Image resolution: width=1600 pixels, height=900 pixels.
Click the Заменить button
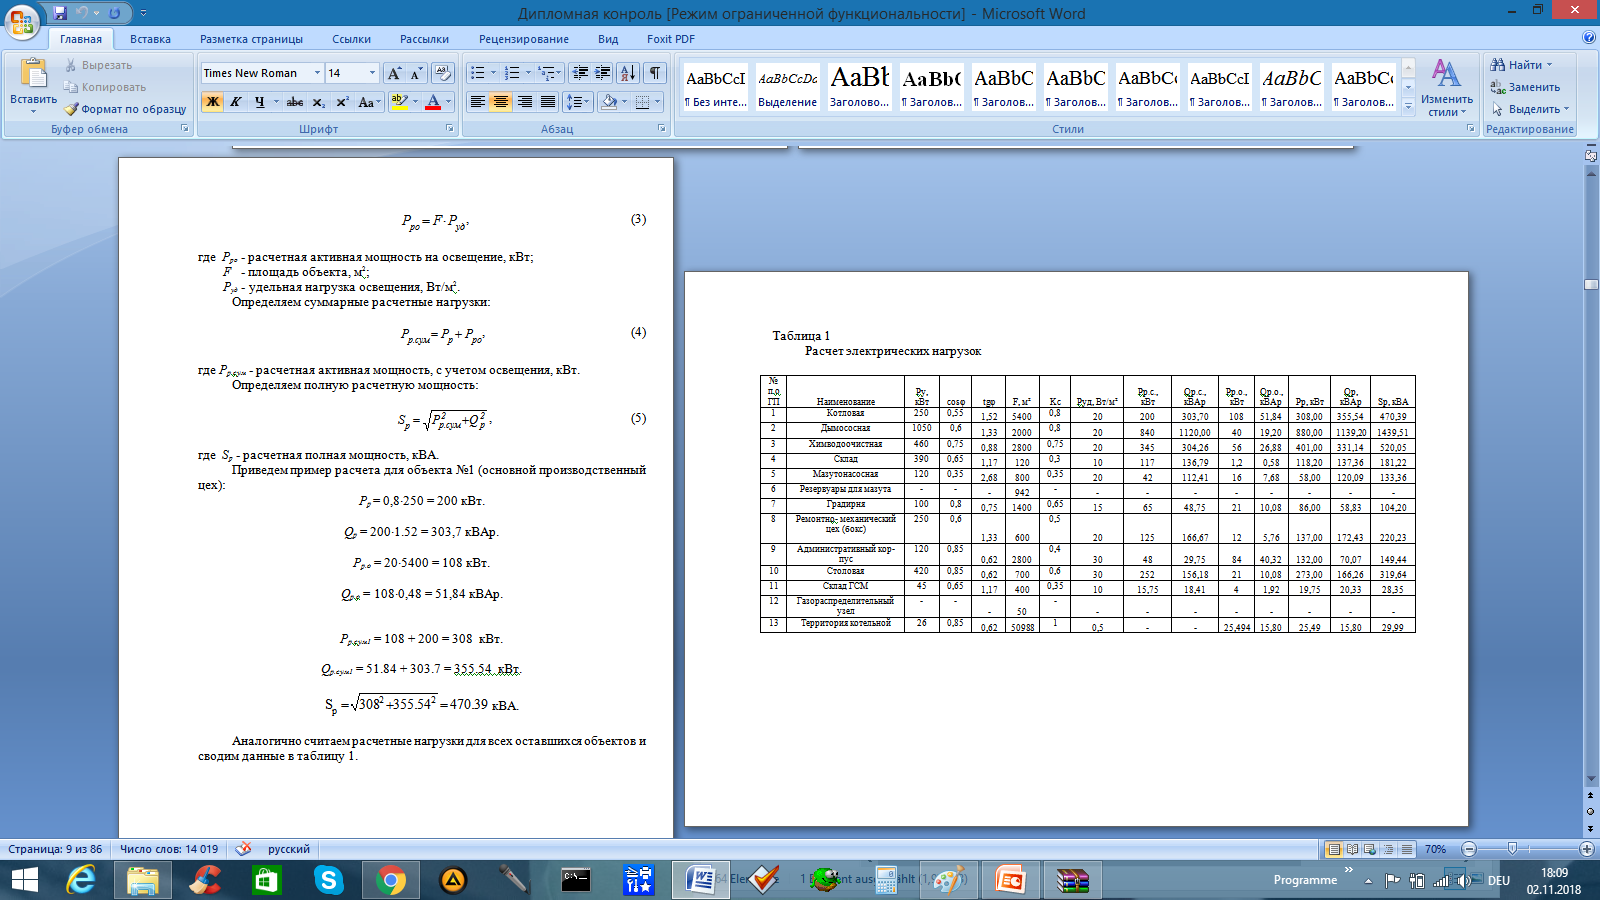[1526, 87]
